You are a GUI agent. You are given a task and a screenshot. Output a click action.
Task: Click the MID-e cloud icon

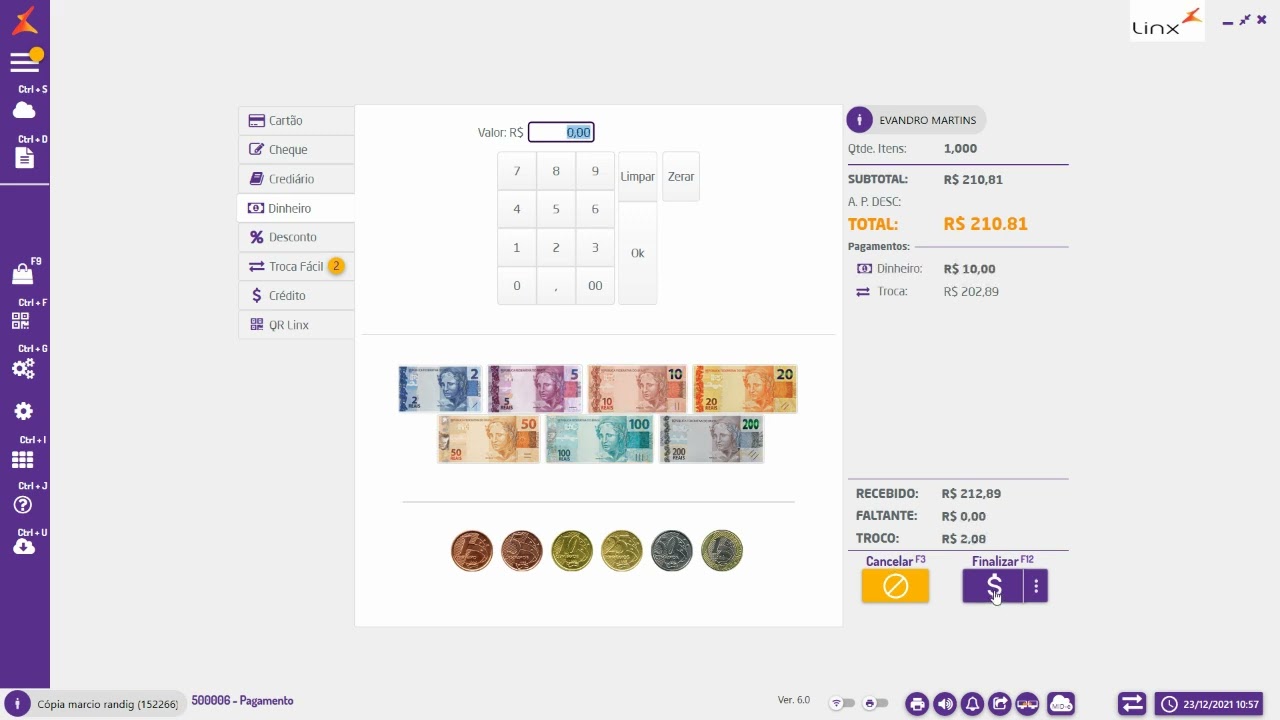tap(1061, 704)
